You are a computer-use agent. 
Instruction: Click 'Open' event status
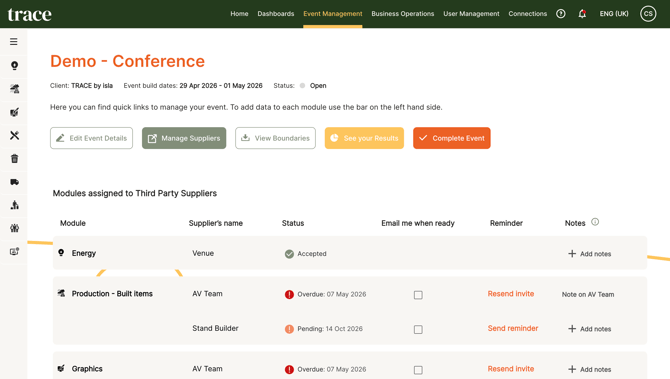[318, 85]
